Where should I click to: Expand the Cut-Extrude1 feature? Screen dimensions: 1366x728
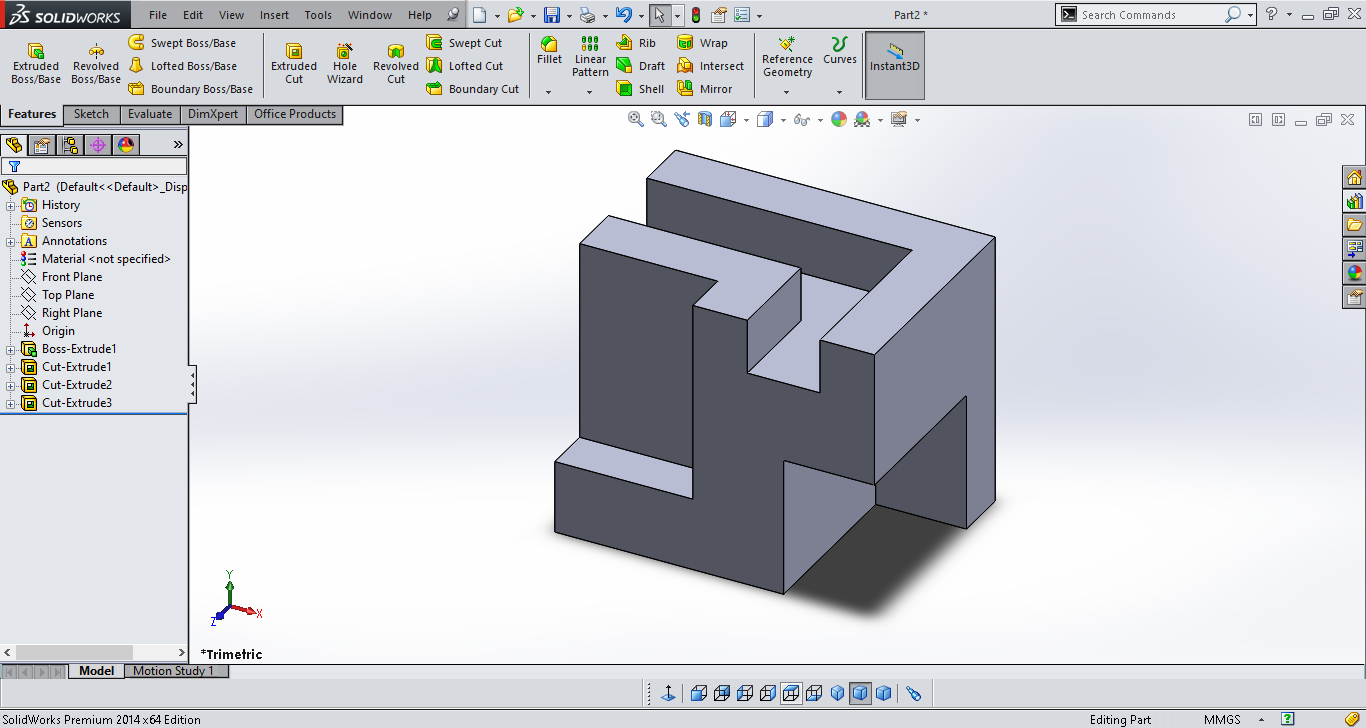(11, 367)
